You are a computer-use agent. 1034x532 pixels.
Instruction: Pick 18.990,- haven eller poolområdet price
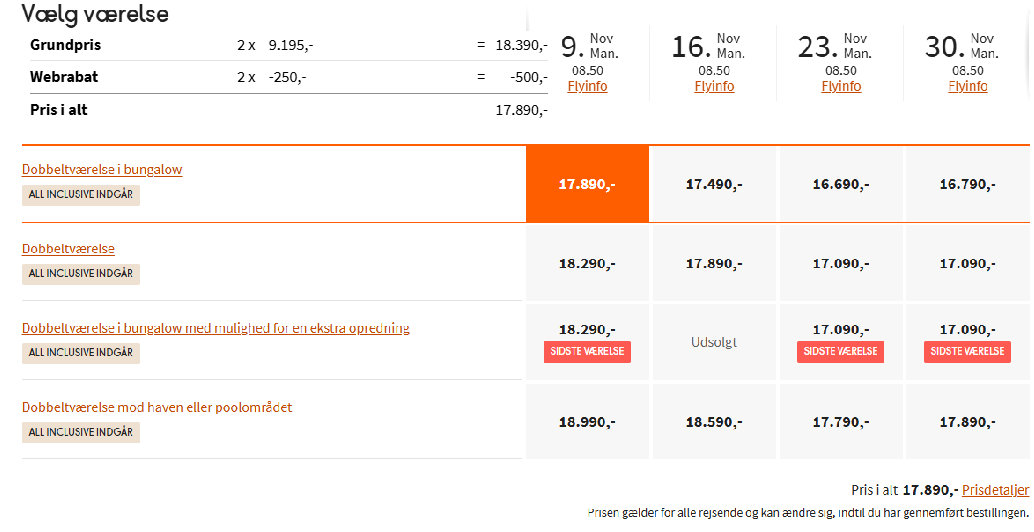(587, 422)
